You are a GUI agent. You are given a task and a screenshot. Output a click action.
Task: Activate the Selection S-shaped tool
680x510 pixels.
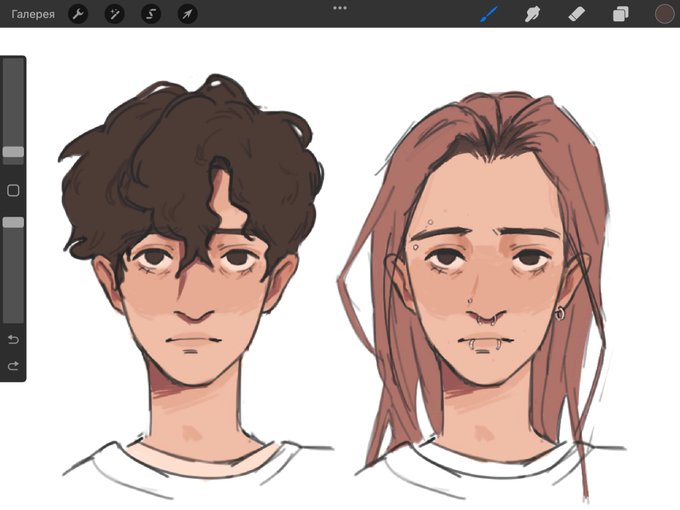click(151, 14)
